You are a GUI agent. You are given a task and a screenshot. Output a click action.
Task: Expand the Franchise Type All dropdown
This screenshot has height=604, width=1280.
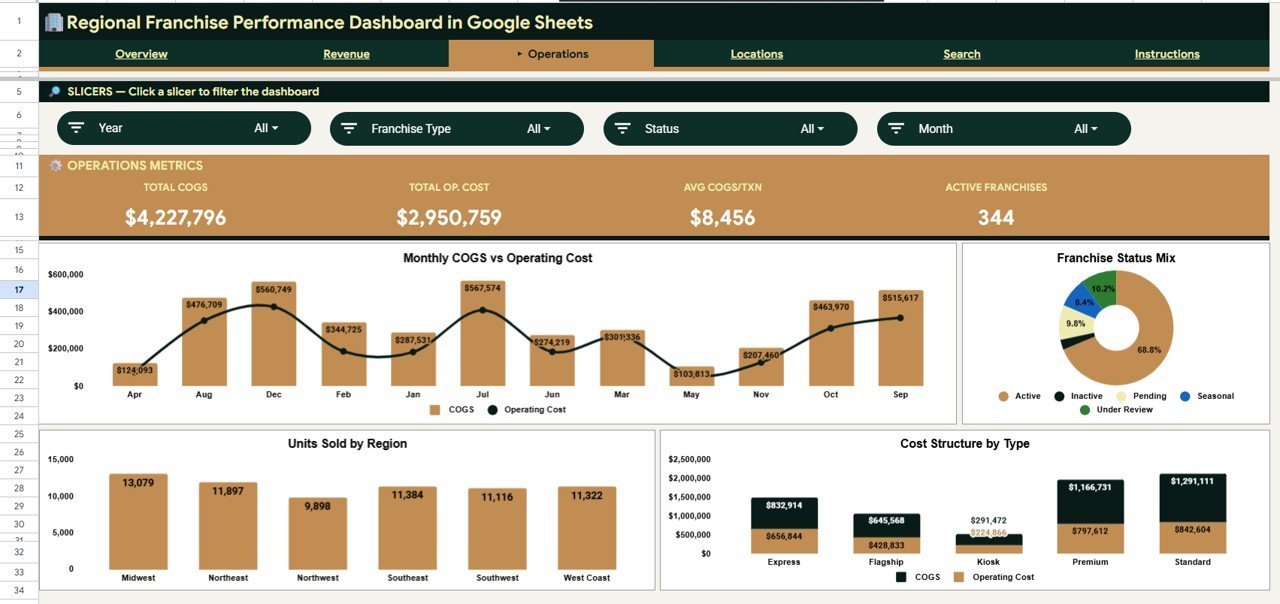pos(540,128)
